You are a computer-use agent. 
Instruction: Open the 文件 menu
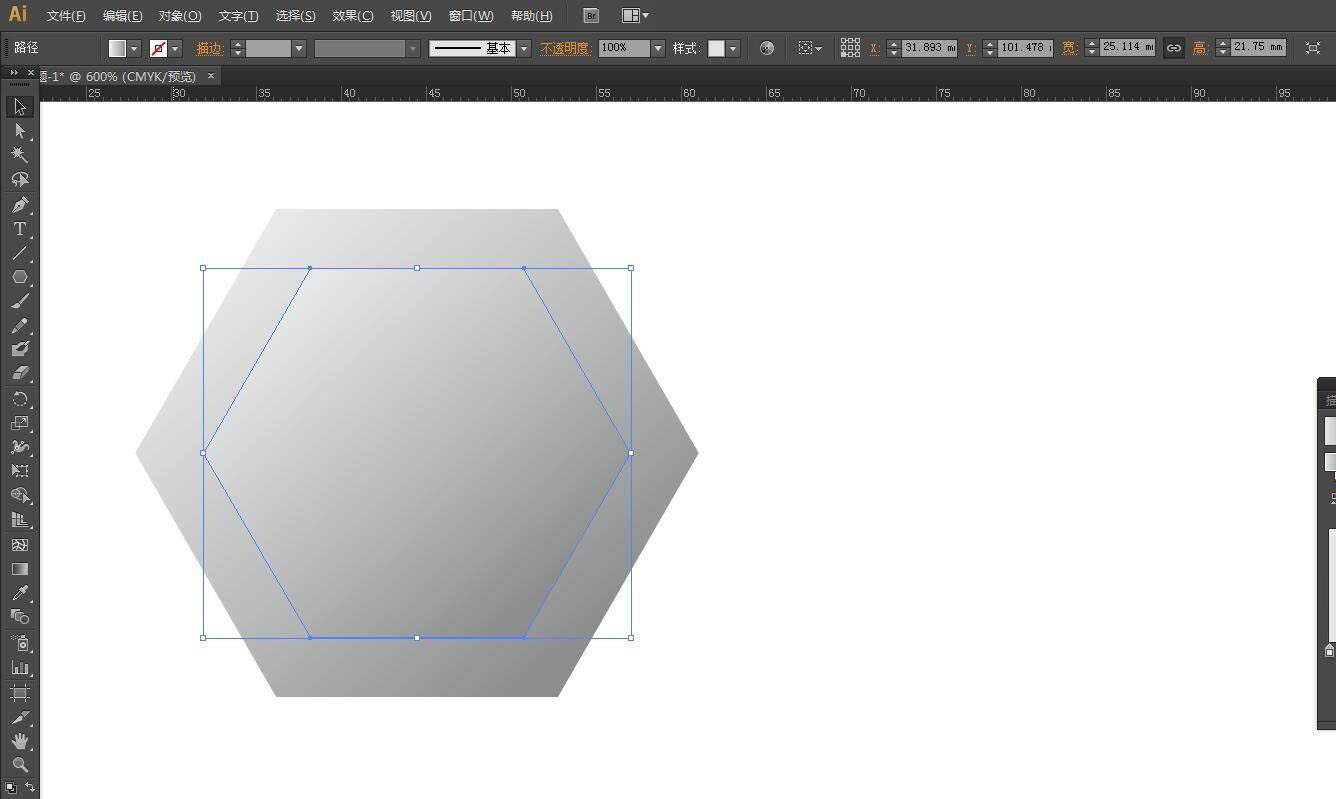pos(65,15)
